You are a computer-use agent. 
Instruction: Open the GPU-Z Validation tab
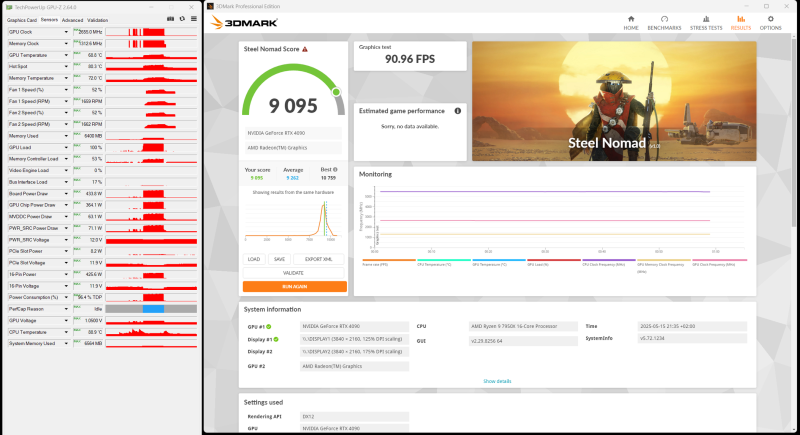97,20
